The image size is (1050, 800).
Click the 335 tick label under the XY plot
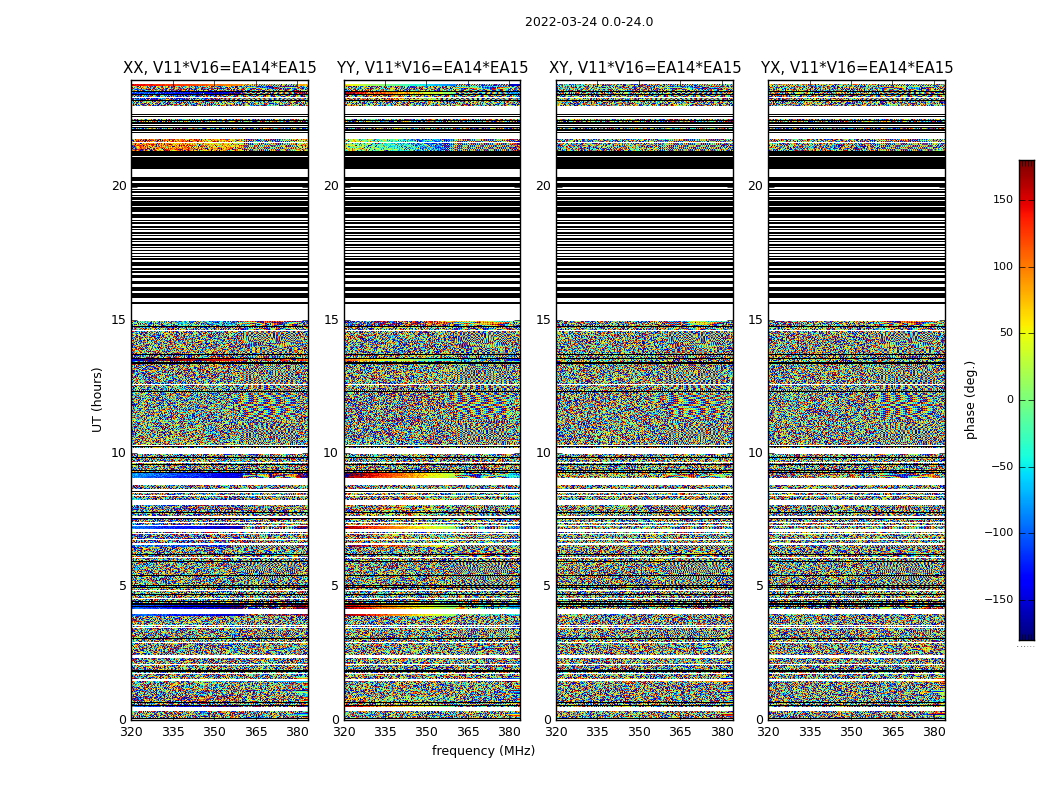tap(597, 732)
